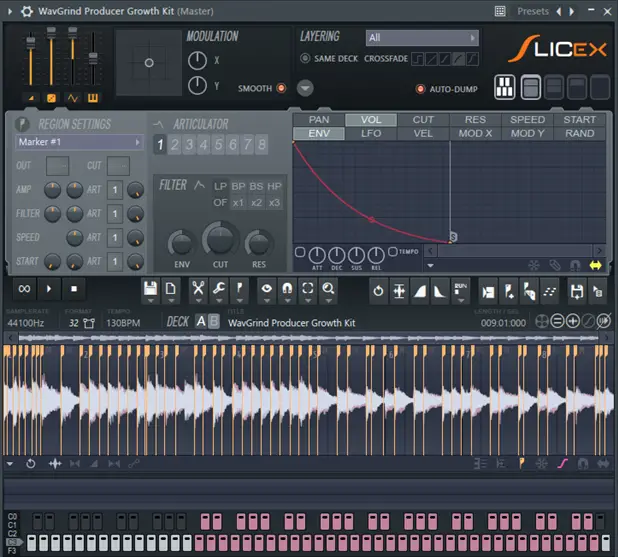
Task: Click the save-with-arrow export icon
Action: tap(577, 292)
